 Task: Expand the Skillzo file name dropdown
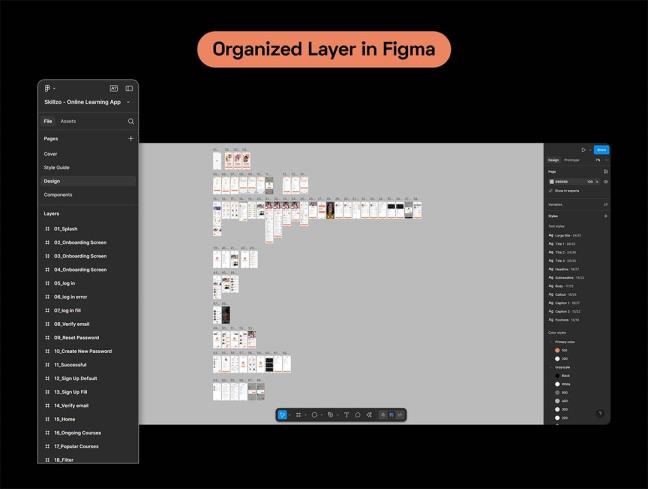click(128, 102)
